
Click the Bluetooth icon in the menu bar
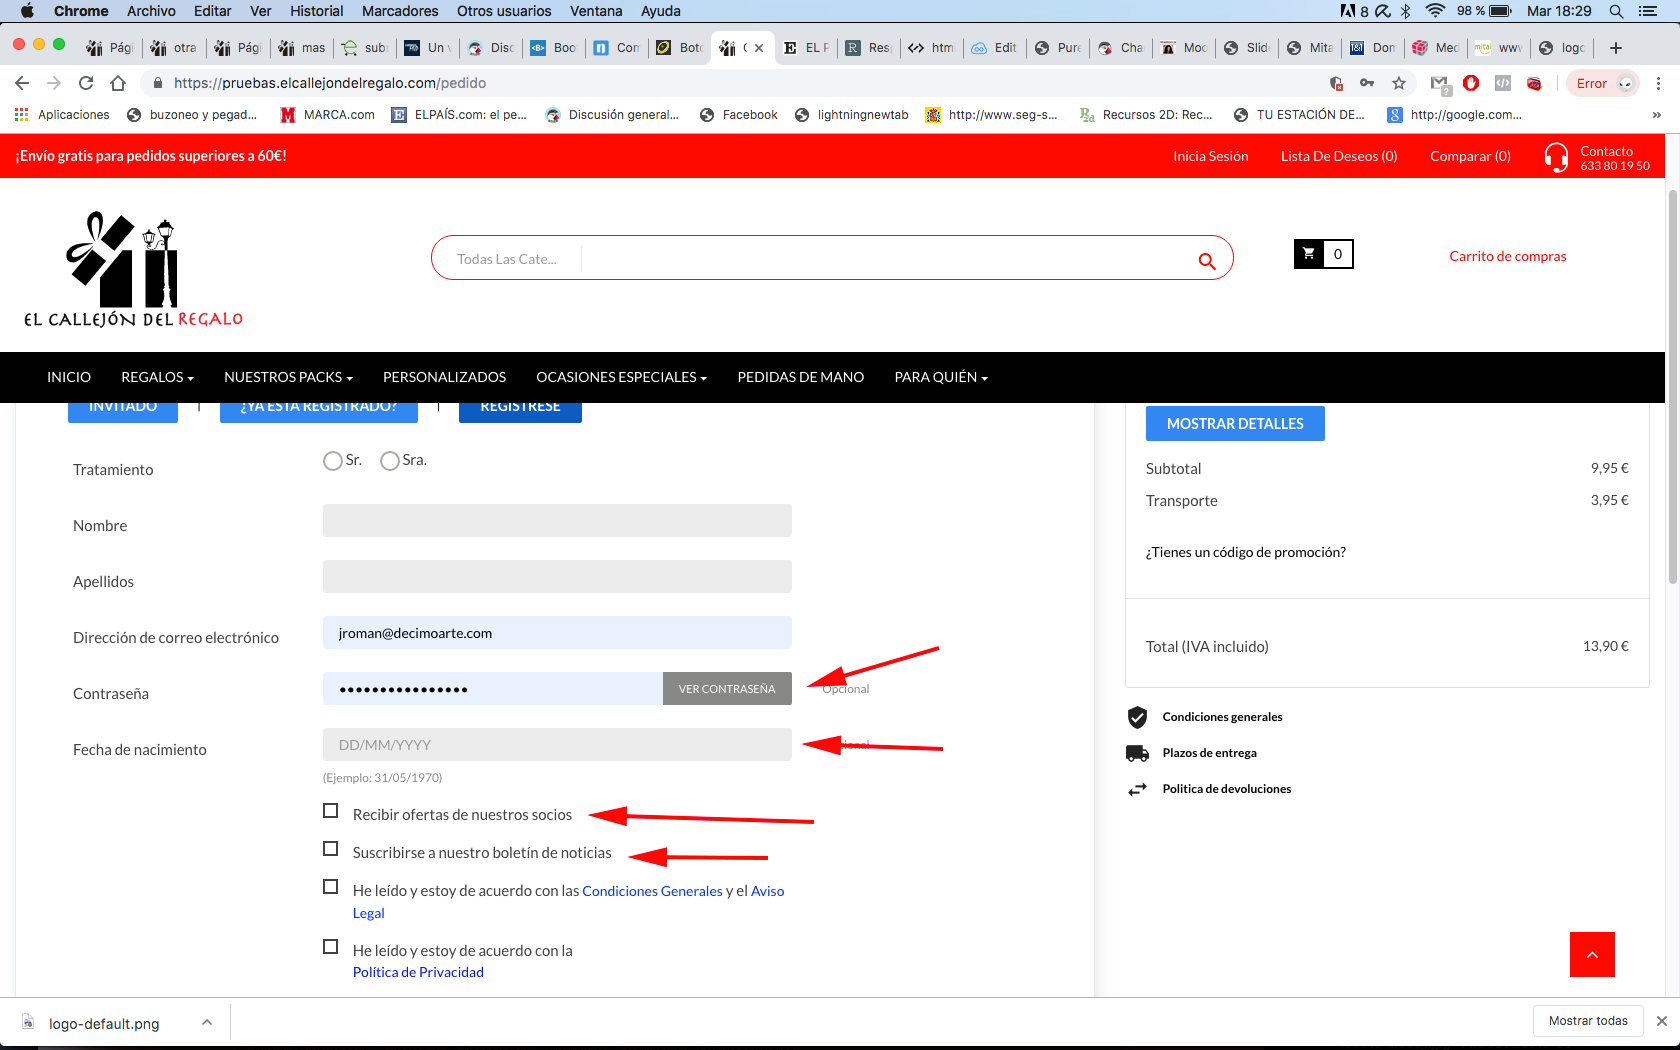[1405, 11]
